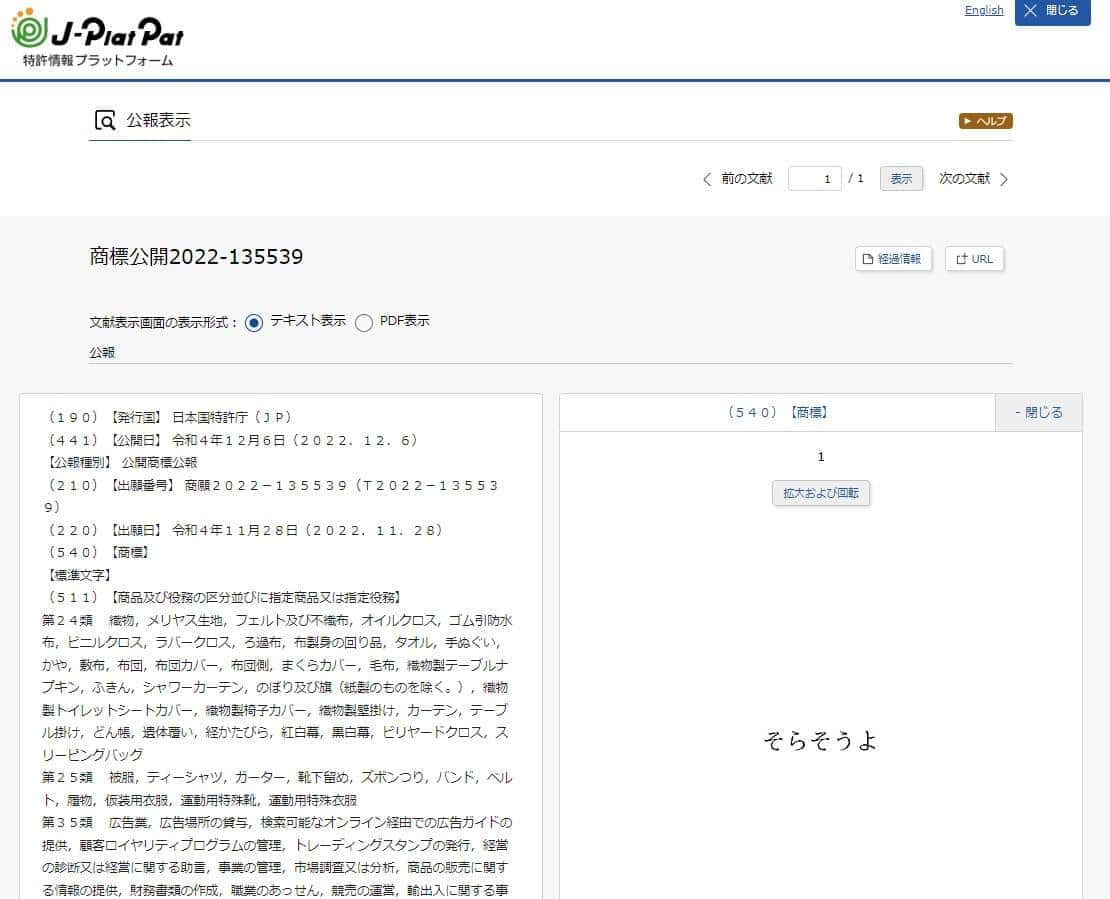Open the English version of the page
The width and height of the screenshot is (1110, 899).
point(984,10)
